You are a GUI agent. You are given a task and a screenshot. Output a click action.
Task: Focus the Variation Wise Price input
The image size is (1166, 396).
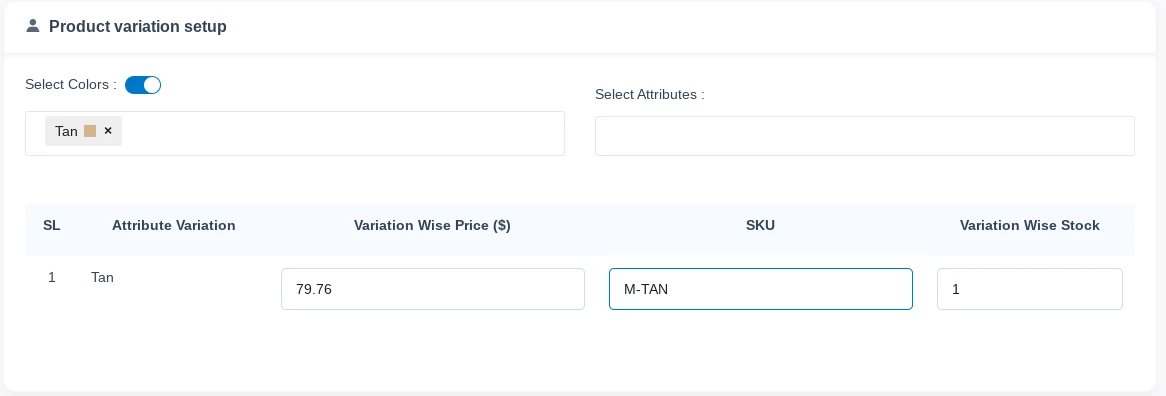pyautogui.click(x=433, y=289)
